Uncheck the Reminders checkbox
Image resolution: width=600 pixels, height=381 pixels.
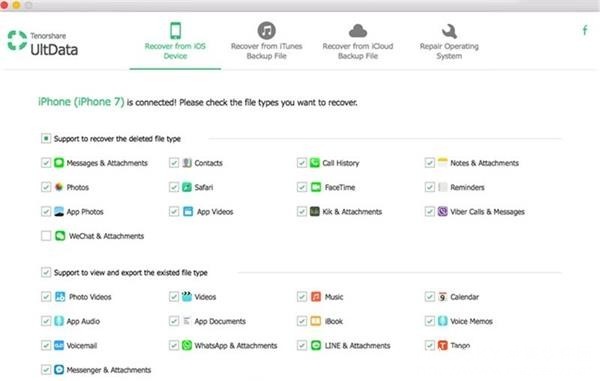point(429,187)
